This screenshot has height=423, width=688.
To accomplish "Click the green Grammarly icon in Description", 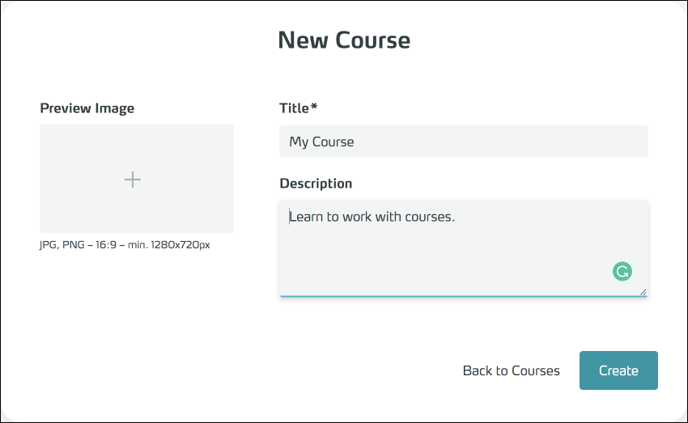I will [x=622, y=271].
